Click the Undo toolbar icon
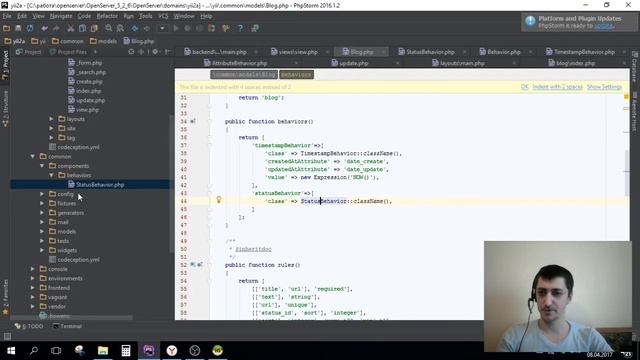Image resolution: width=640 pixels, height=360 pixels. click(44, 28)
